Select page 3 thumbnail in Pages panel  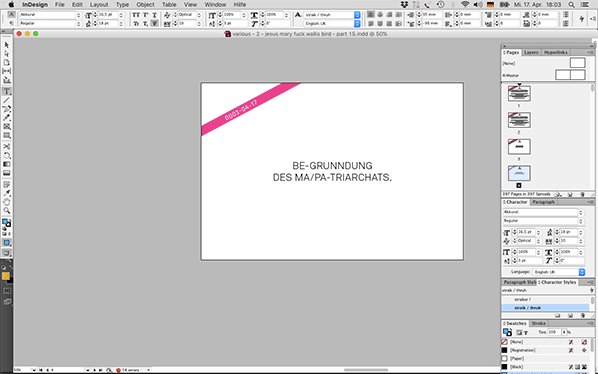point(519,147)
